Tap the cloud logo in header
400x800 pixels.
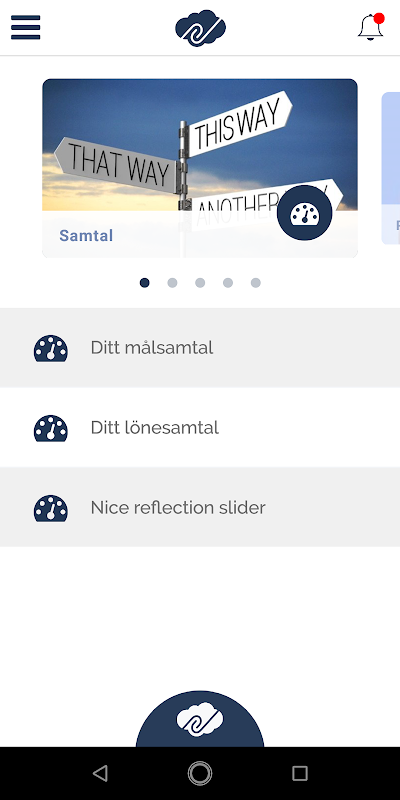pyautogui.click(x=201, y=28)
